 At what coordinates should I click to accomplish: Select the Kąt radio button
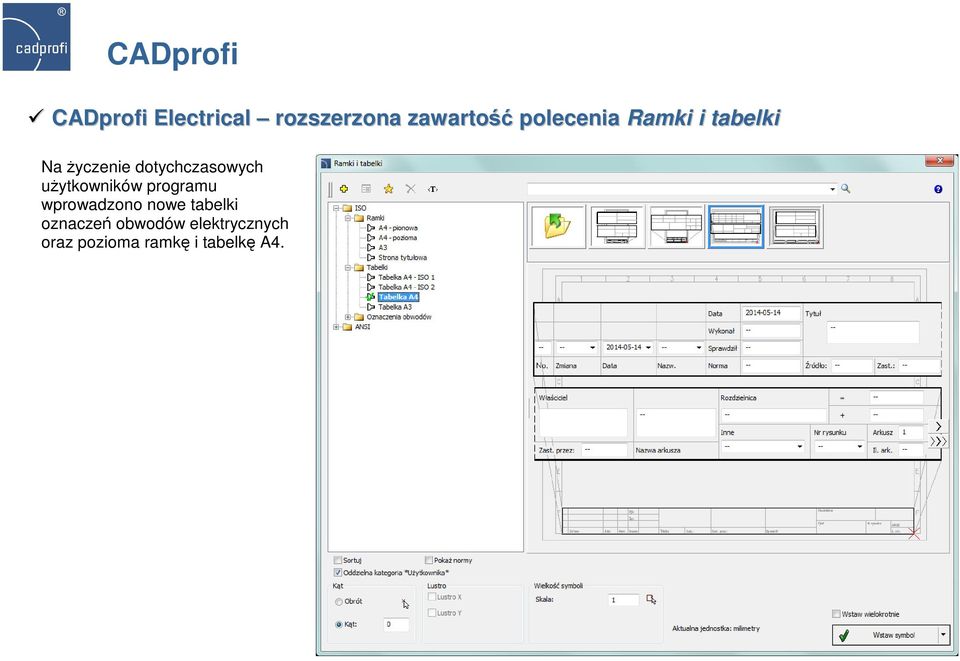point(339,624)
